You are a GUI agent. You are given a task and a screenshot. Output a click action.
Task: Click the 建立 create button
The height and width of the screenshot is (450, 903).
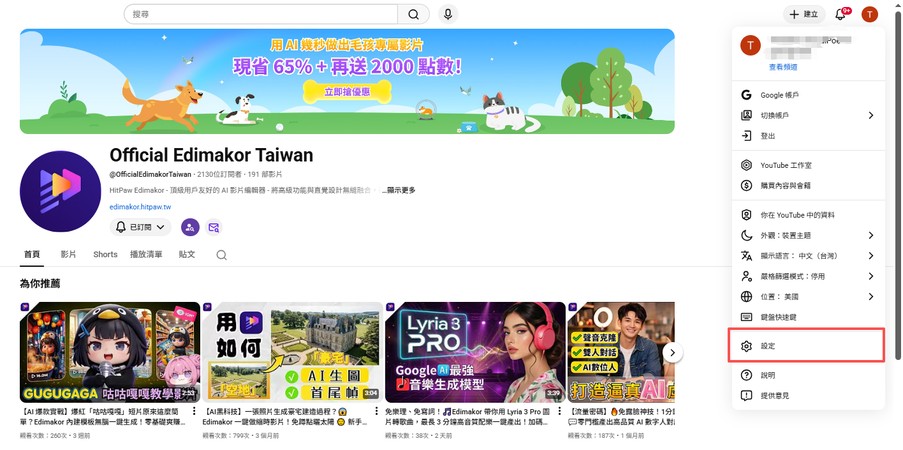tap(804, 14)
